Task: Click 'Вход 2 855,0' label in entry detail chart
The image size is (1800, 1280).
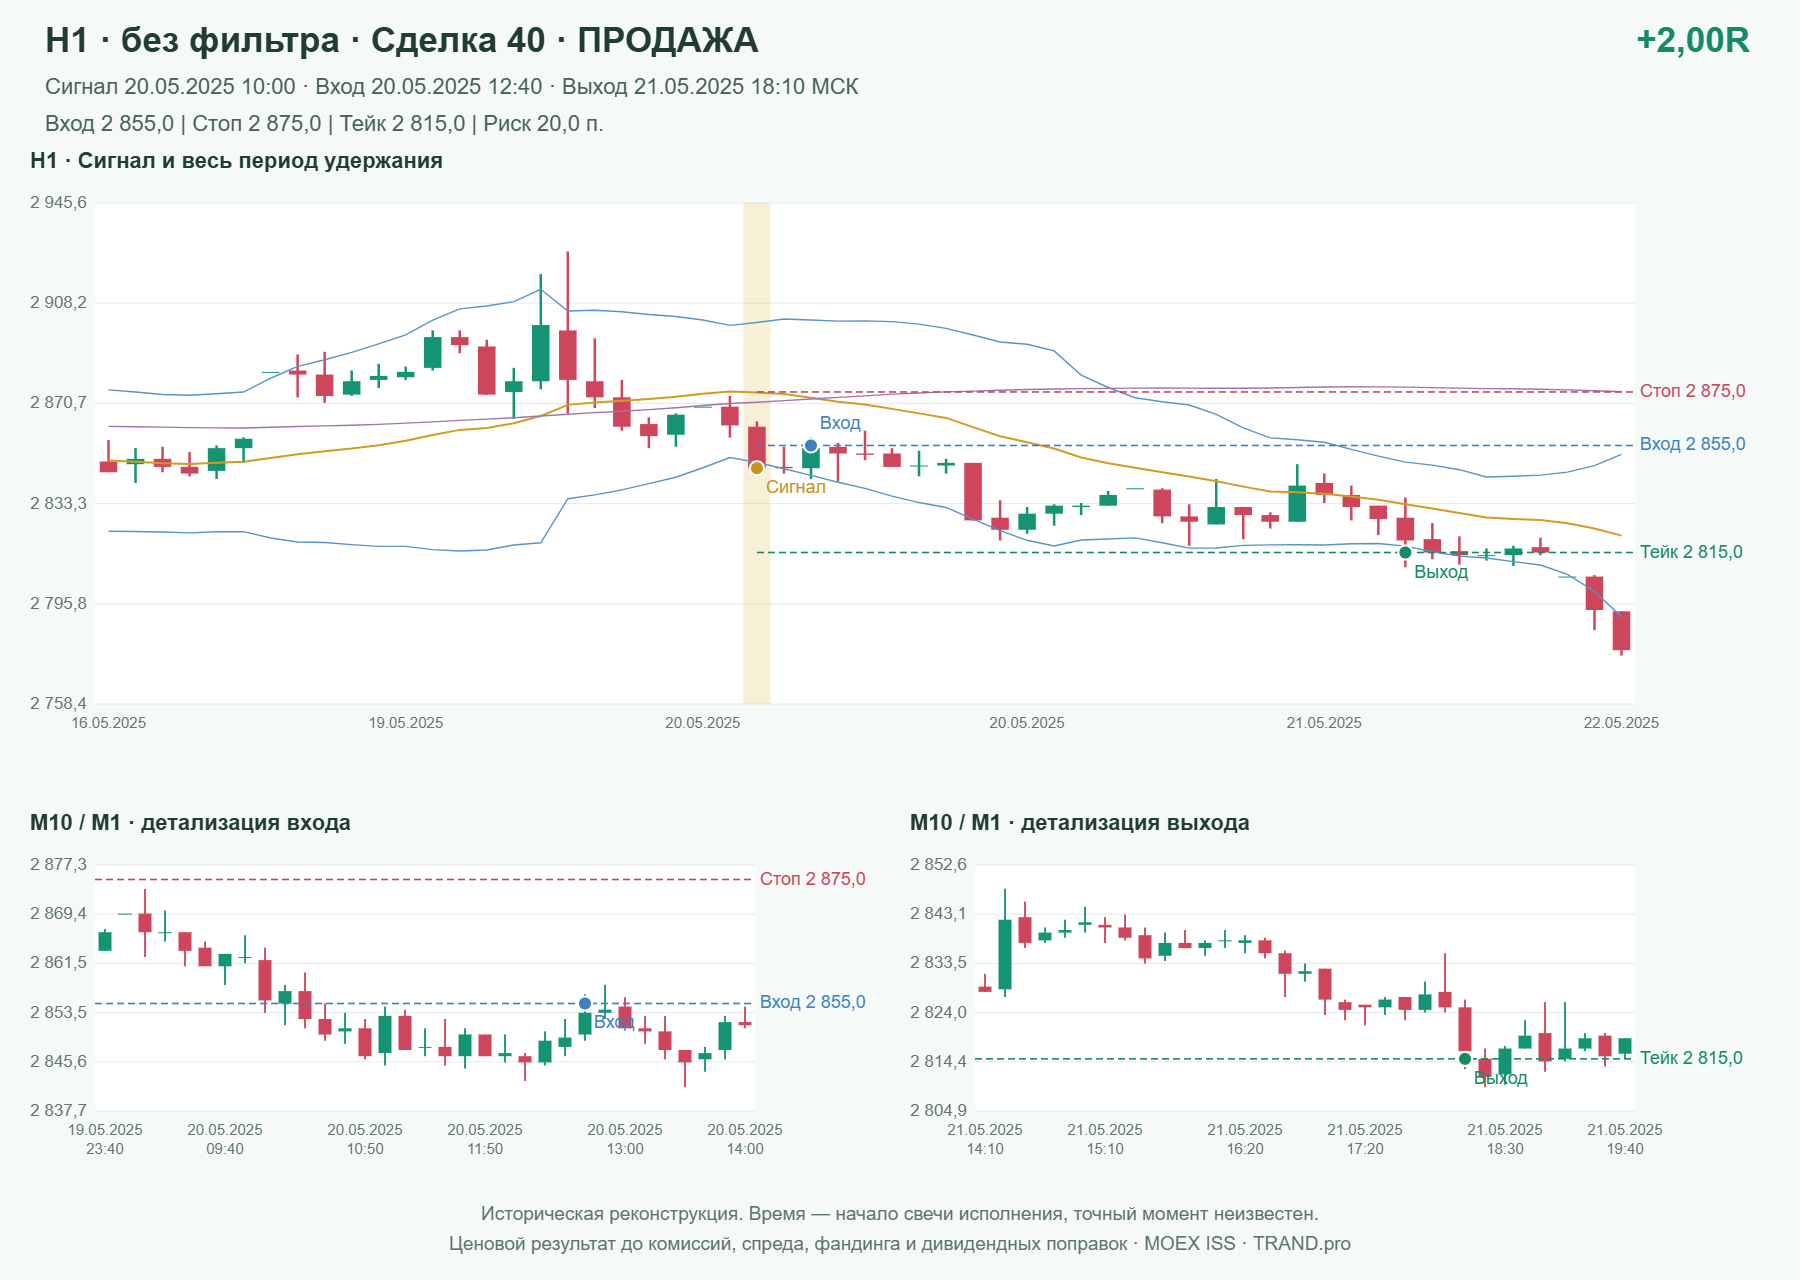Action: point(813,1002)
